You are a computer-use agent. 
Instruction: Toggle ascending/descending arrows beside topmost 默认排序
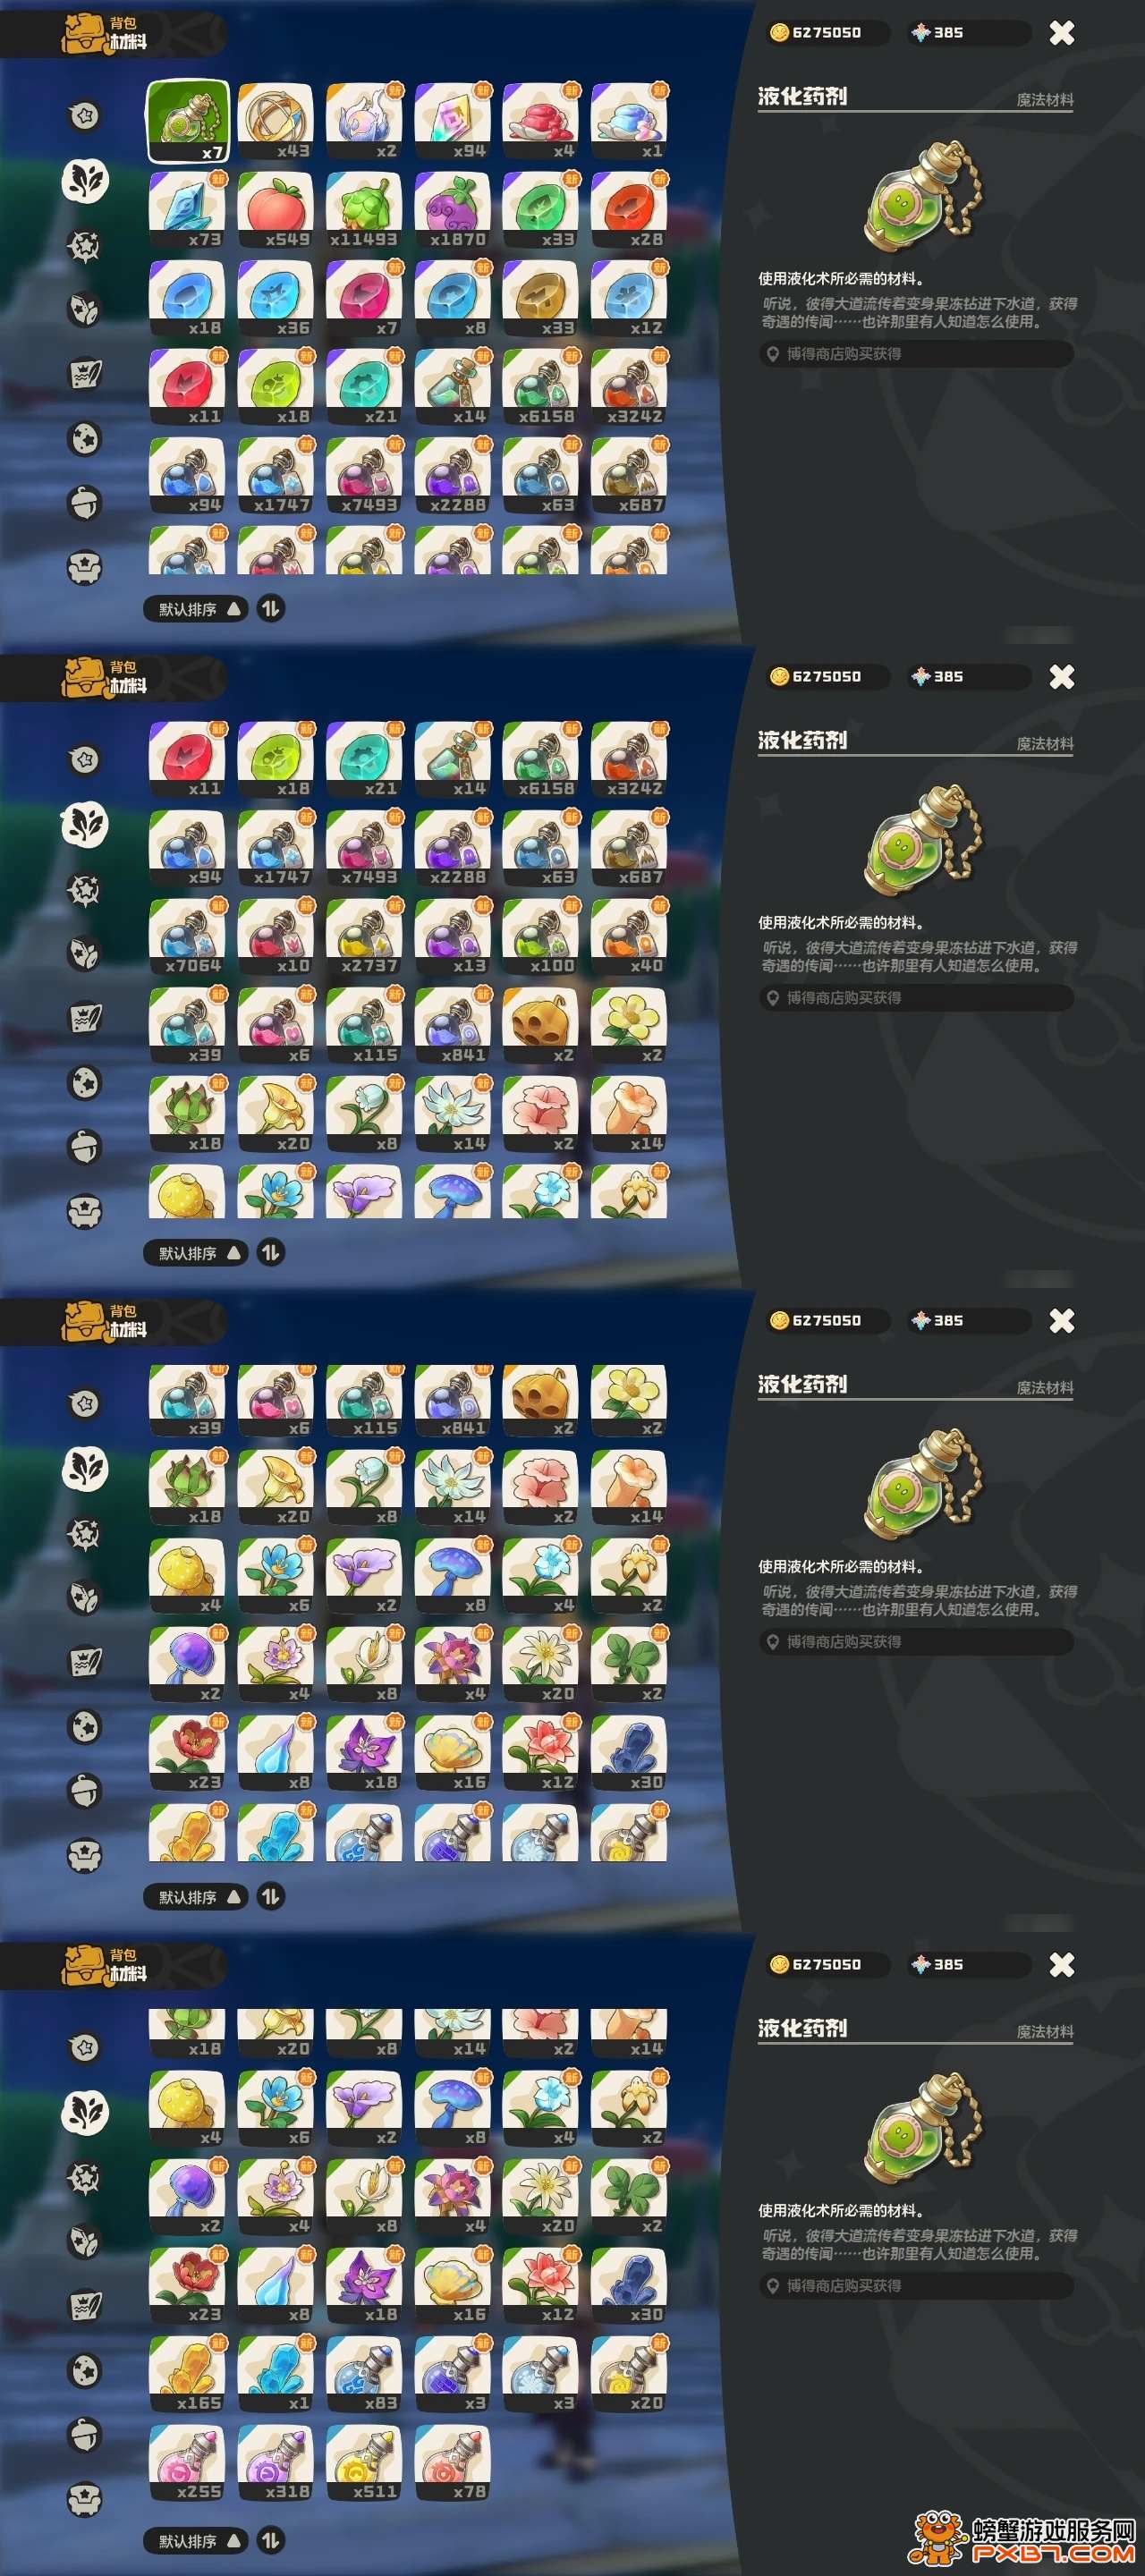click(271, 608)
